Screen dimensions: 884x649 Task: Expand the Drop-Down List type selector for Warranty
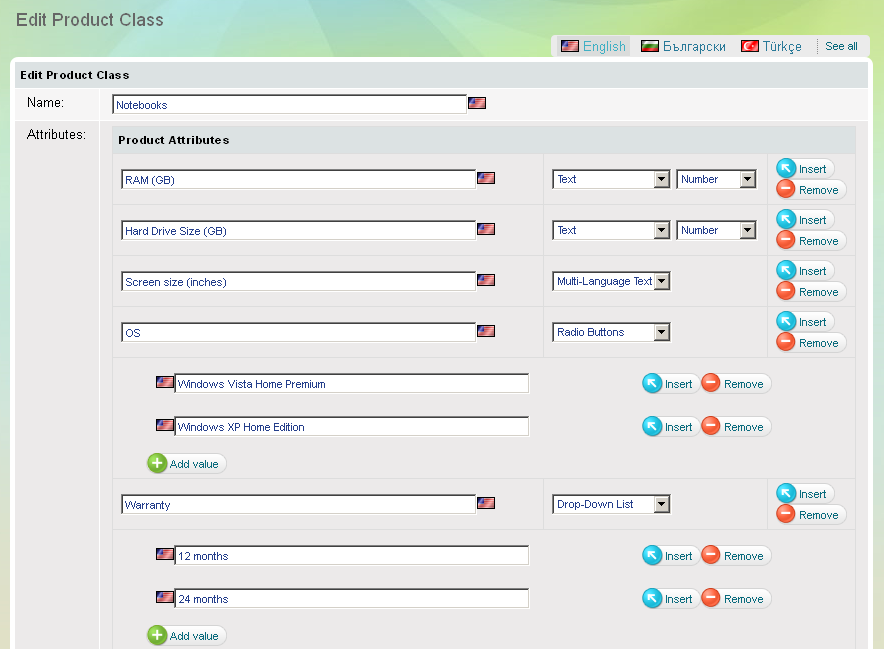[x=661, y=504]
